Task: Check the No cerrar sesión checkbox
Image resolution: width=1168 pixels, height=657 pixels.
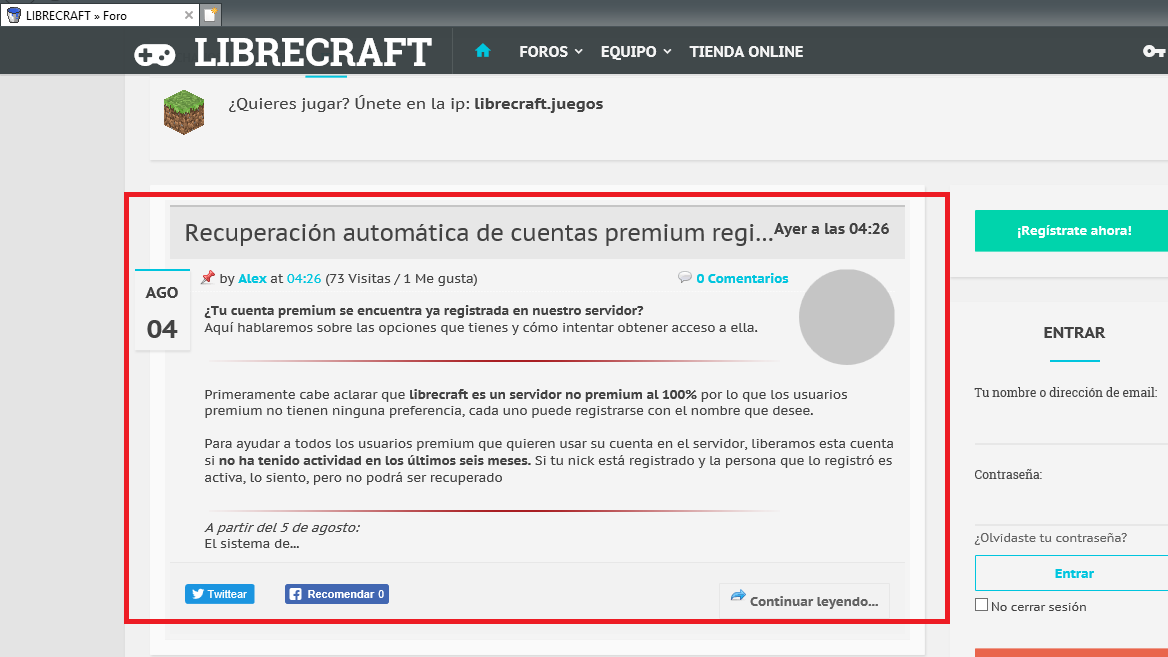Action: (x=982, y=605)
